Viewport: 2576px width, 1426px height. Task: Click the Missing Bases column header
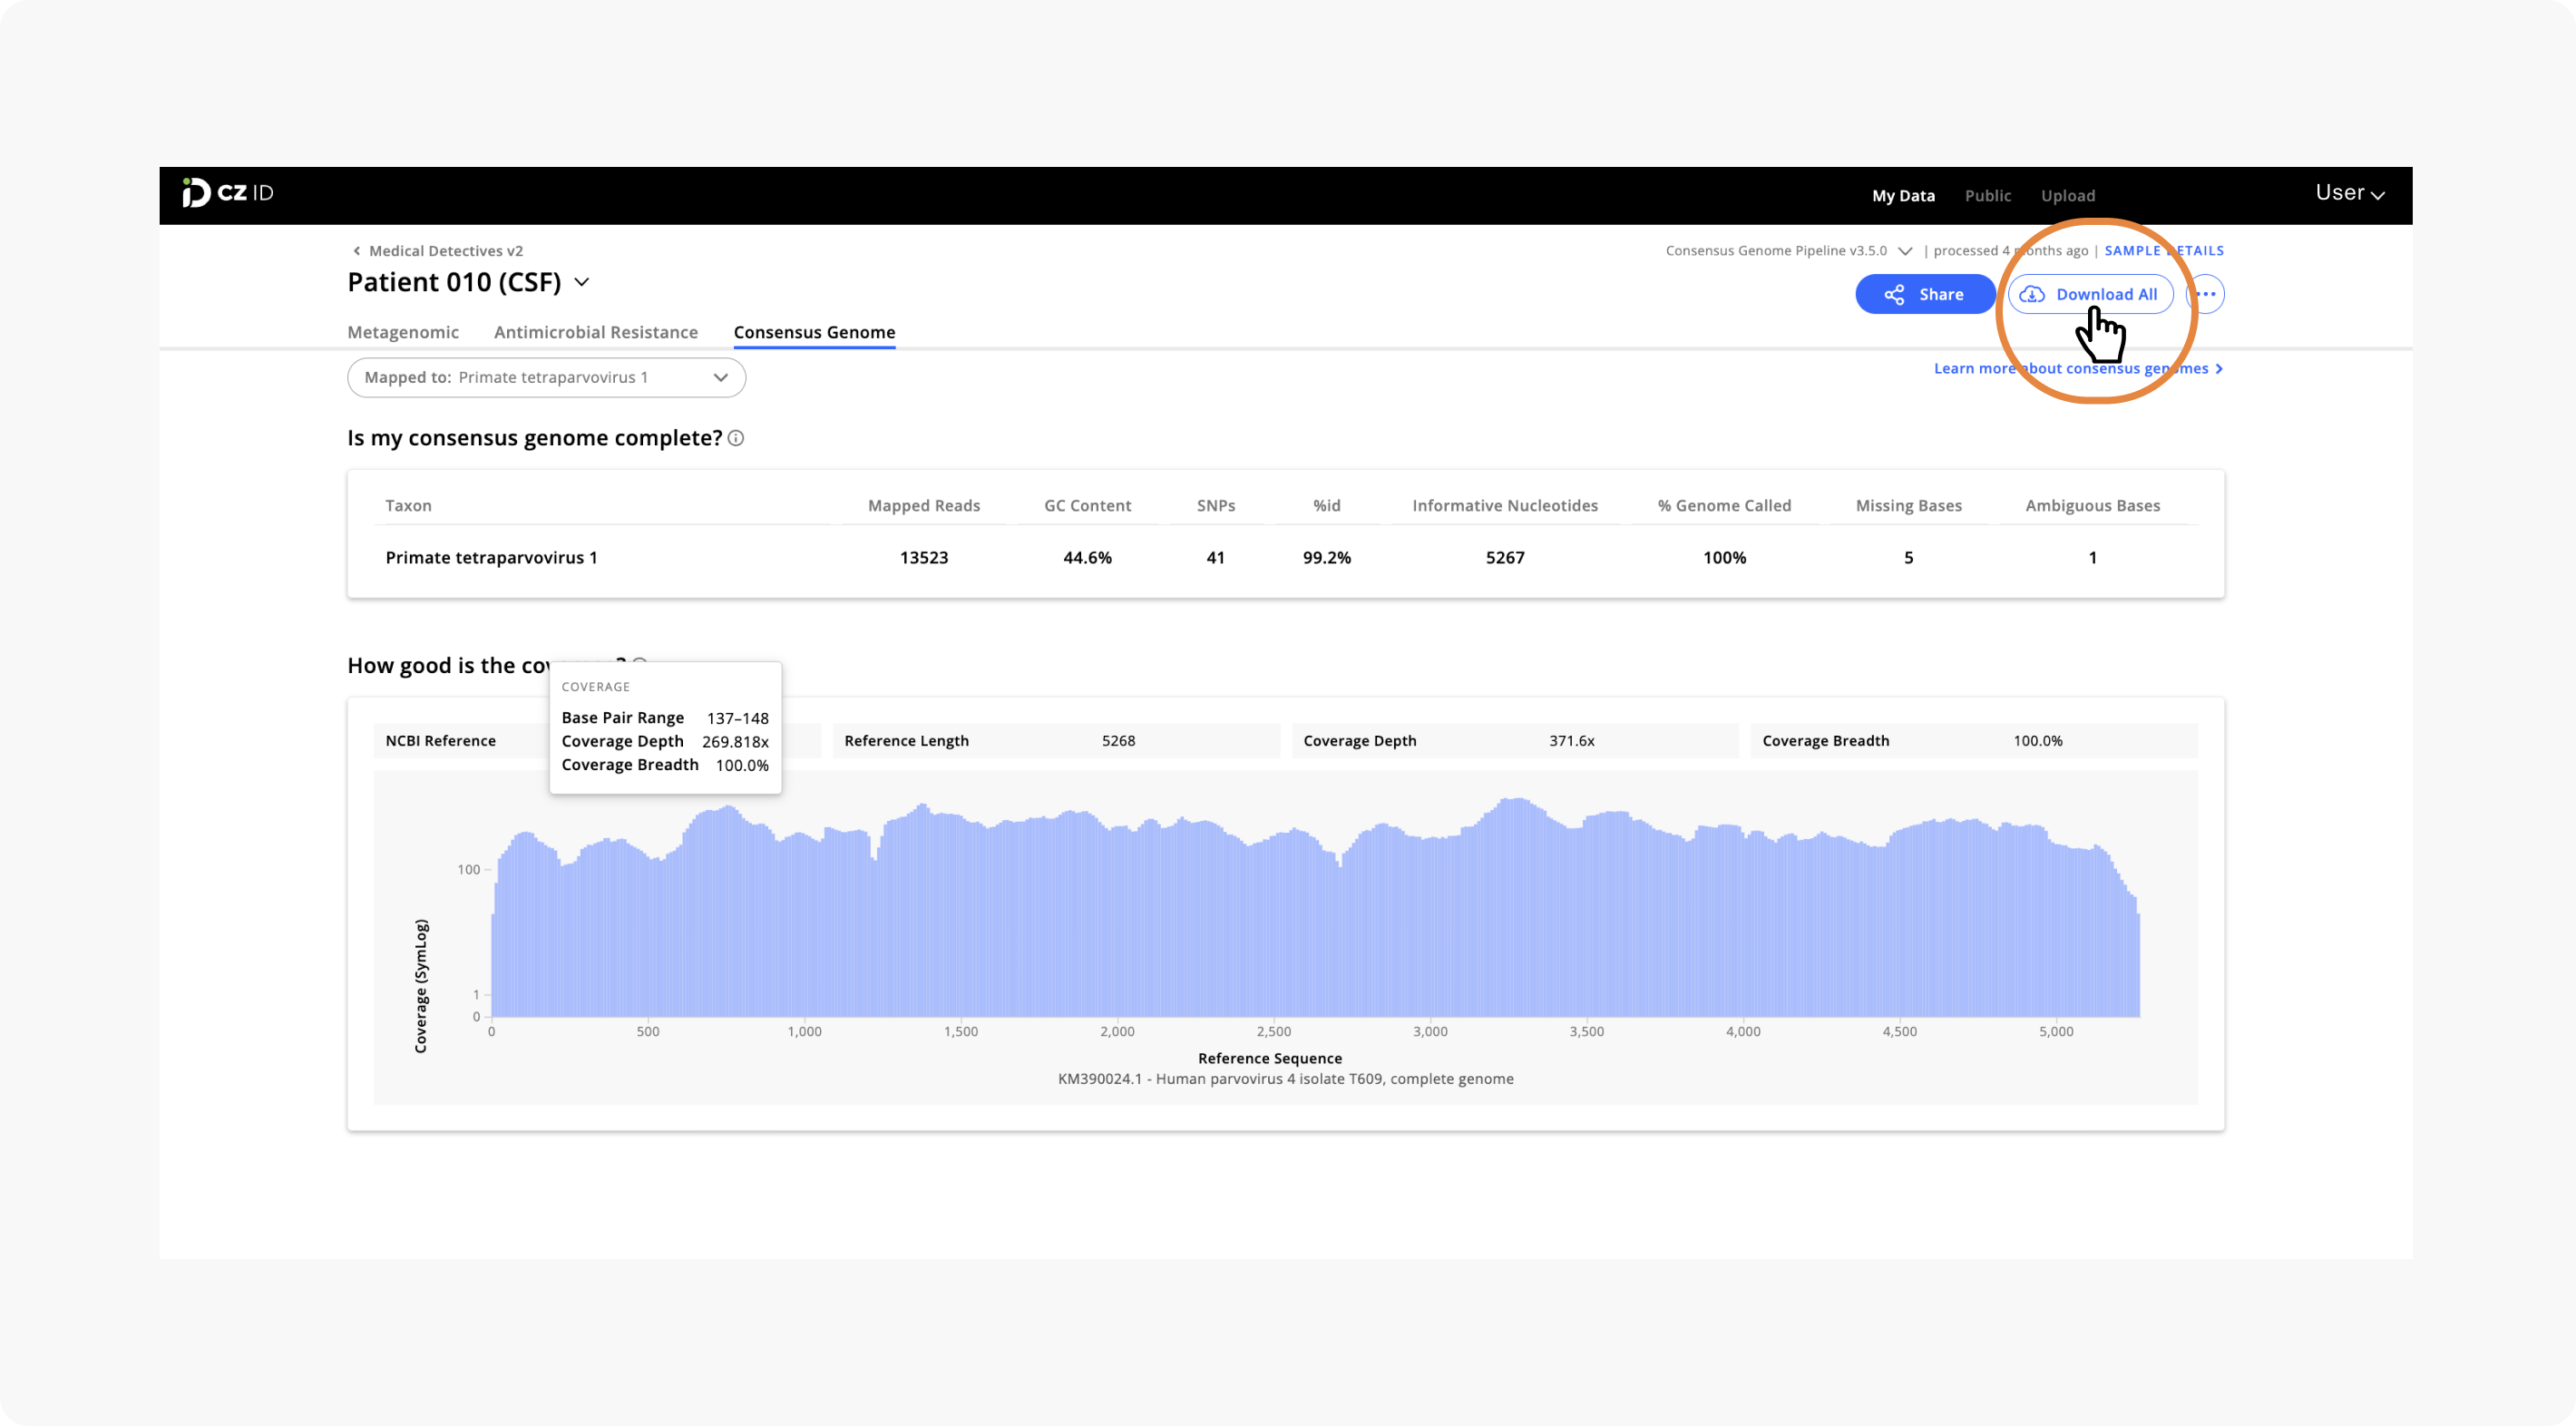click(x=1908, y=506)
